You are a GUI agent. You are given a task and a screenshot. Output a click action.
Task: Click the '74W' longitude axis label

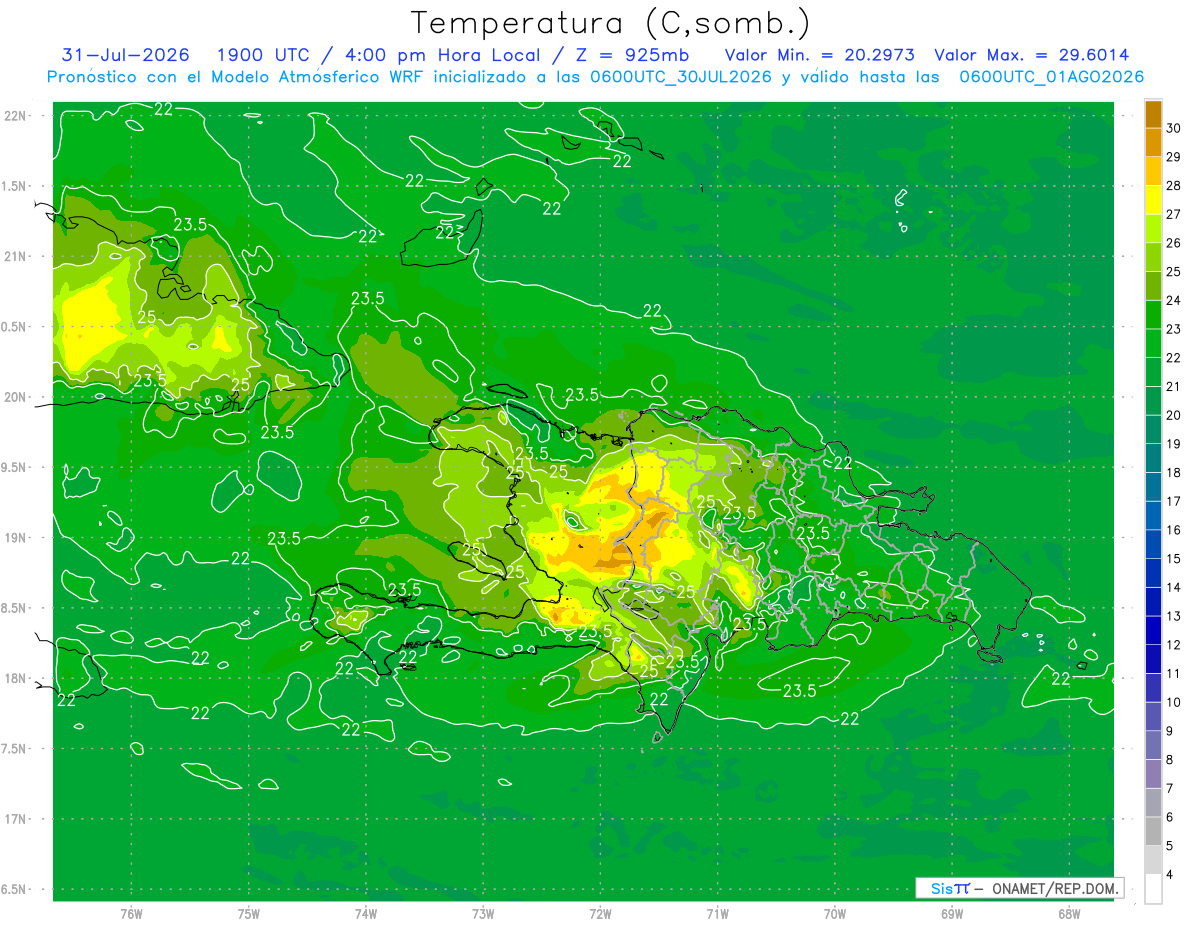point(366,914)
